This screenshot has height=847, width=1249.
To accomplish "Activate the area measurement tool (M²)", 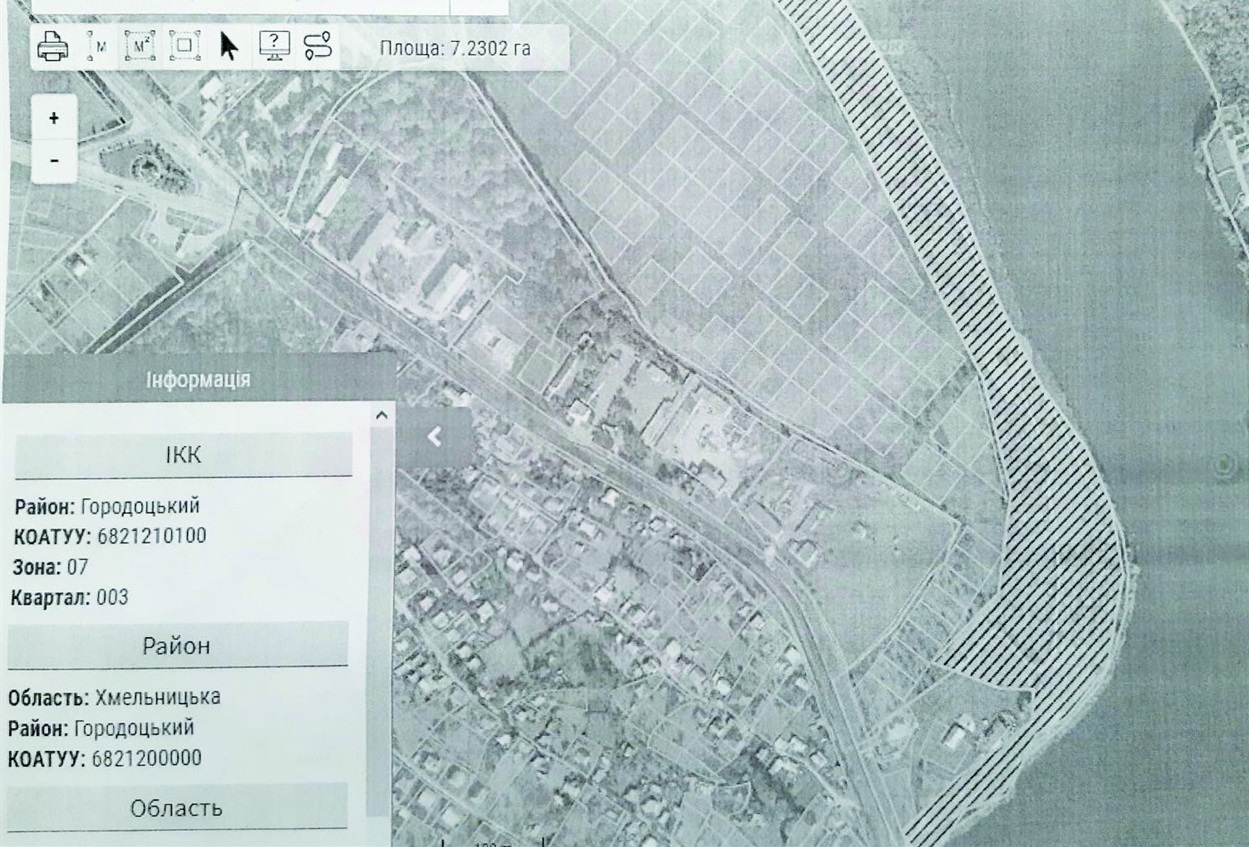I will [x=140, y=46].
